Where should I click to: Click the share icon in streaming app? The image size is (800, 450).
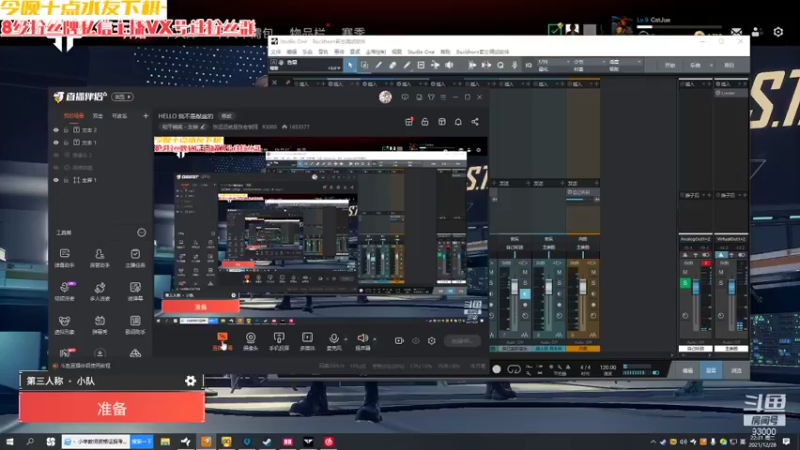coord(475,122)
